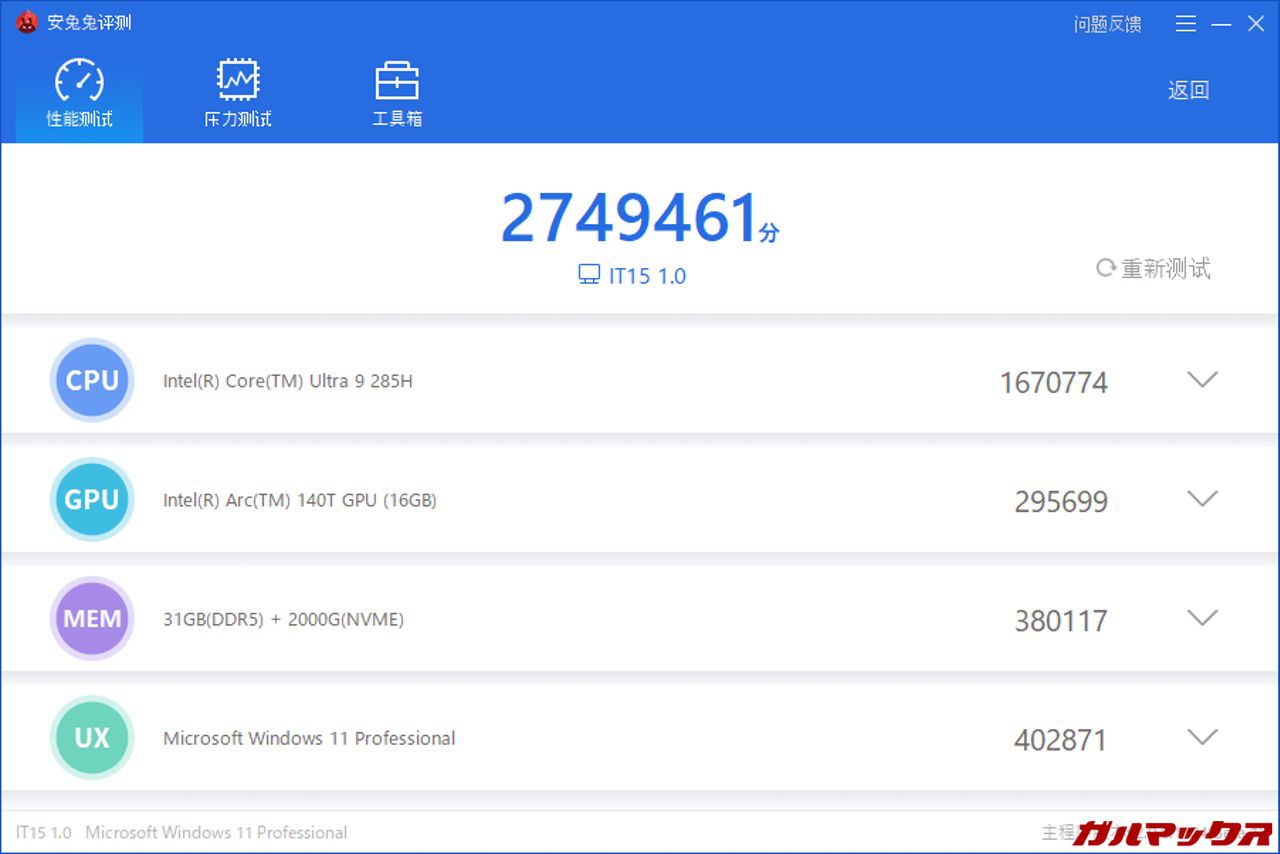Expand the GPU row with its chevron

[1201, 499]
